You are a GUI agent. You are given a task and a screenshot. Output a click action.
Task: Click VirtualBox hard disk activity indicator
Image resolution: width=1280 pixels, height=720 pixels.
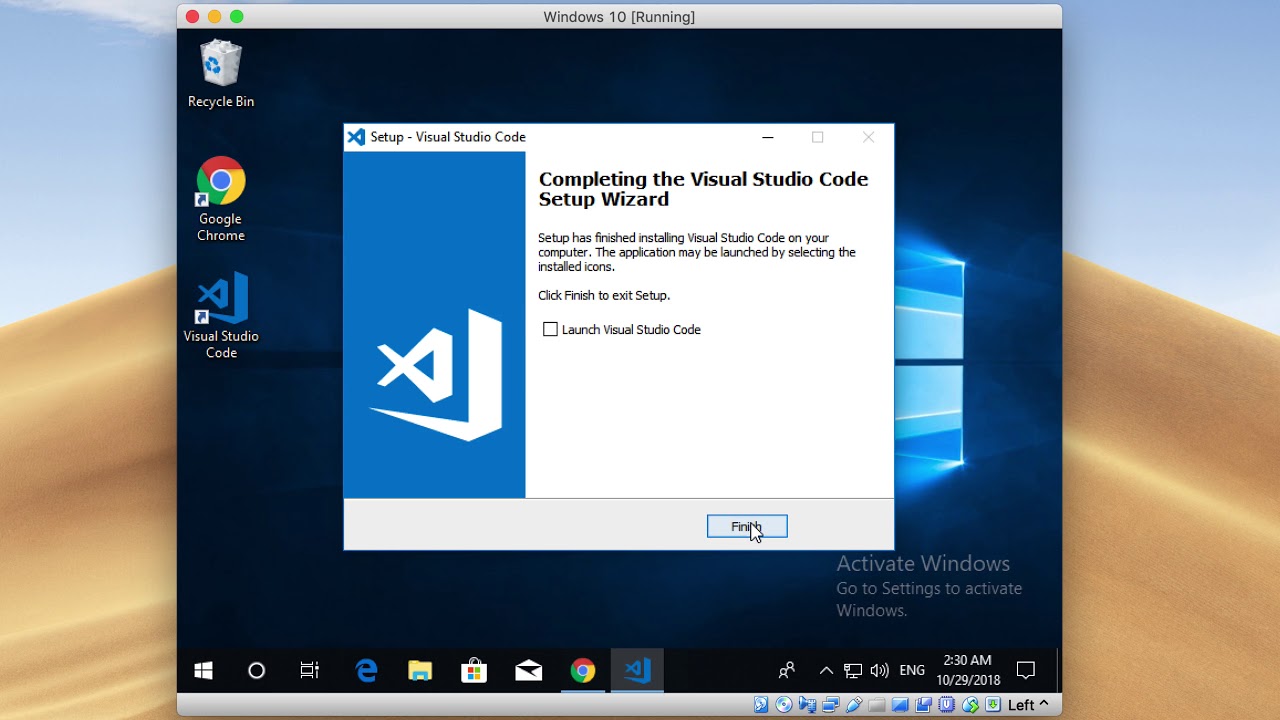point(761,705)
